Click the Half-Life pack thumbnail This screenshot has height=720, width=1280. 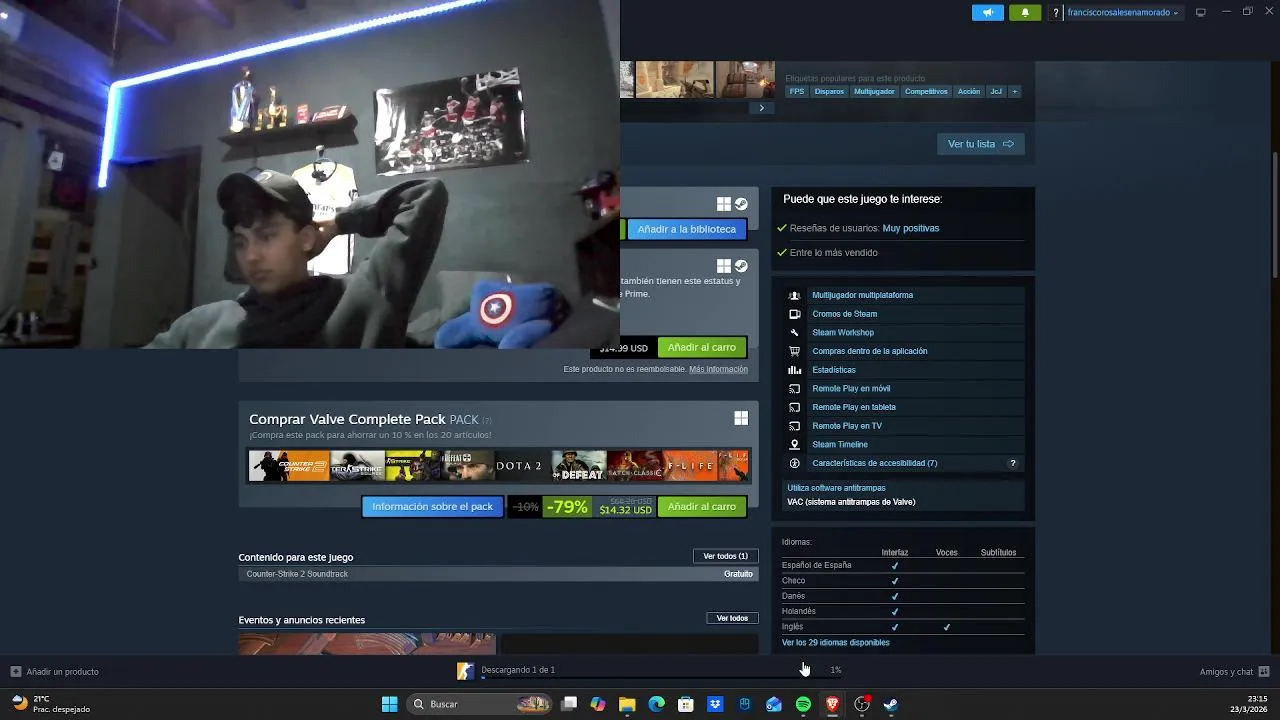click(x=691, y=466)
